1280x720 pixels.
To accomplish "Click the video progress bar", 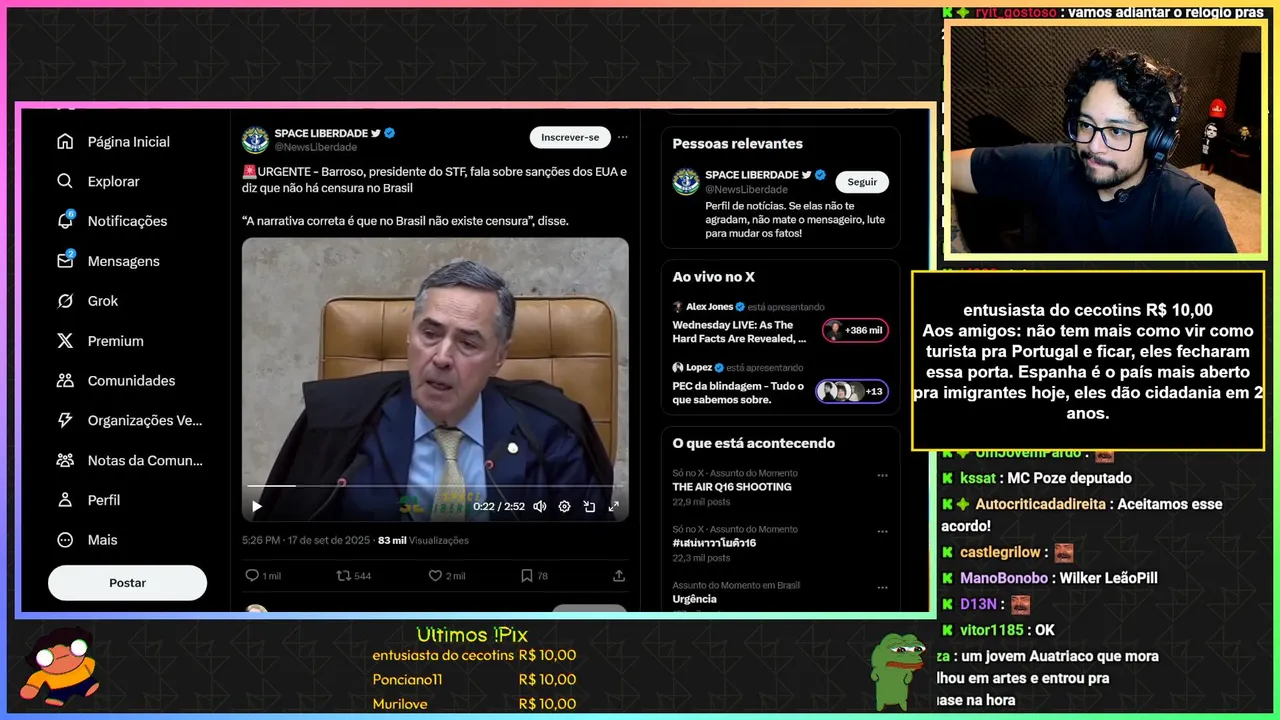I will [435, 486].
